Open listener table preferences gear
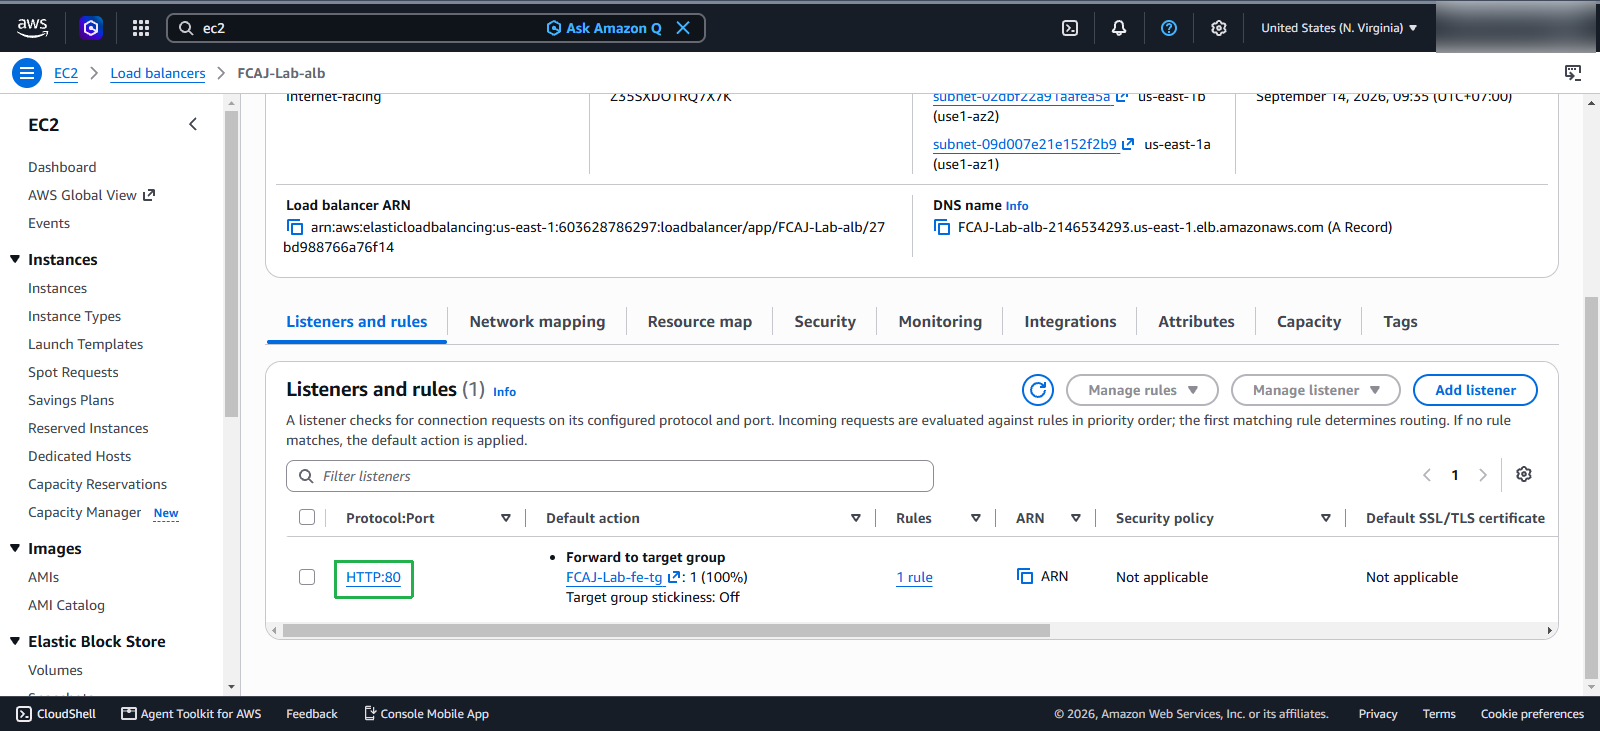This screenshot has height=731, width=1600. [x=1524, y=474]
